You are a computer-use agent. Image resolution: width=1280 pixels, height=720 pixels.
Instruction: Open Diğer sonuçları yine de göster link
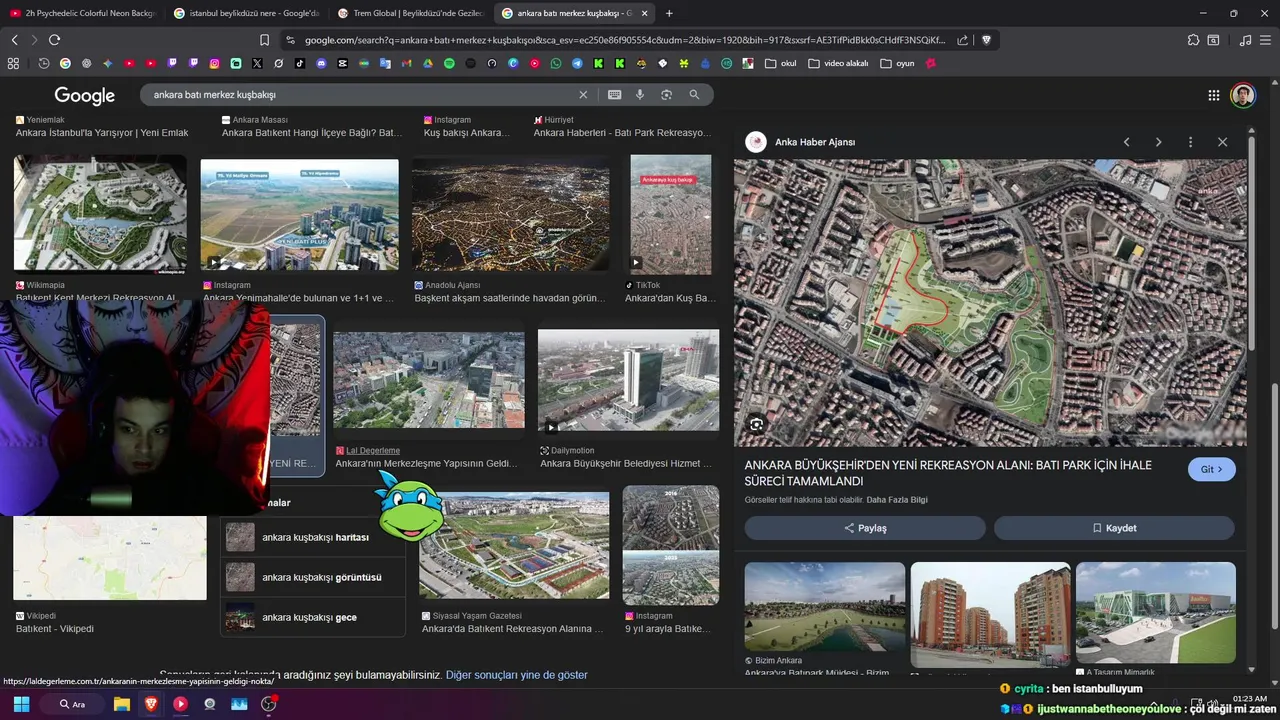(x=516, y=675)
